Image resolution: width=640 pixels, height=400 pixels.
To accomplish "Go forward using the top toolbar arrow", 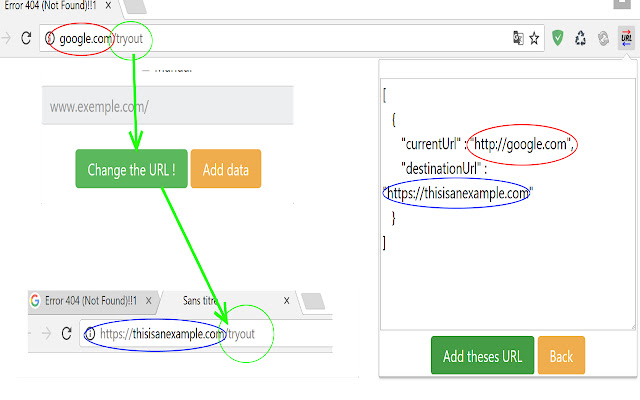I will click(x=6, y=38).
